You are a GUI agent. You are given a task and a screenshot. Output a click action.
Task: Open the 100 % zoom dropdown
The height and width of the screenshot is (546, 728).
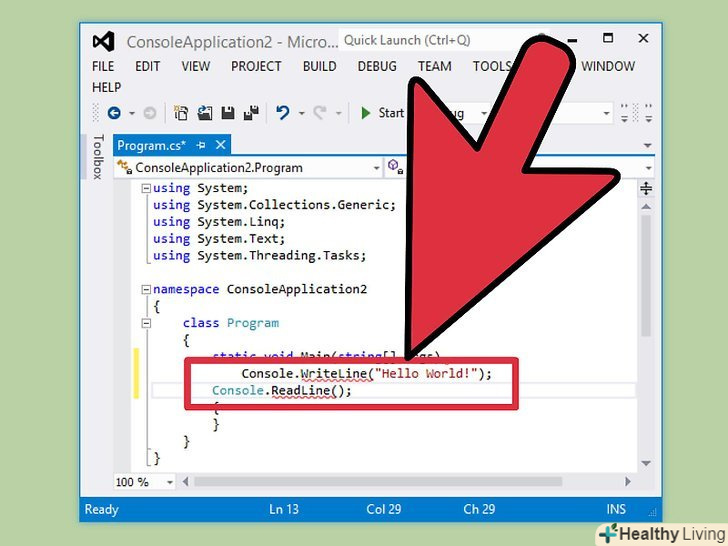click(170, 482)
